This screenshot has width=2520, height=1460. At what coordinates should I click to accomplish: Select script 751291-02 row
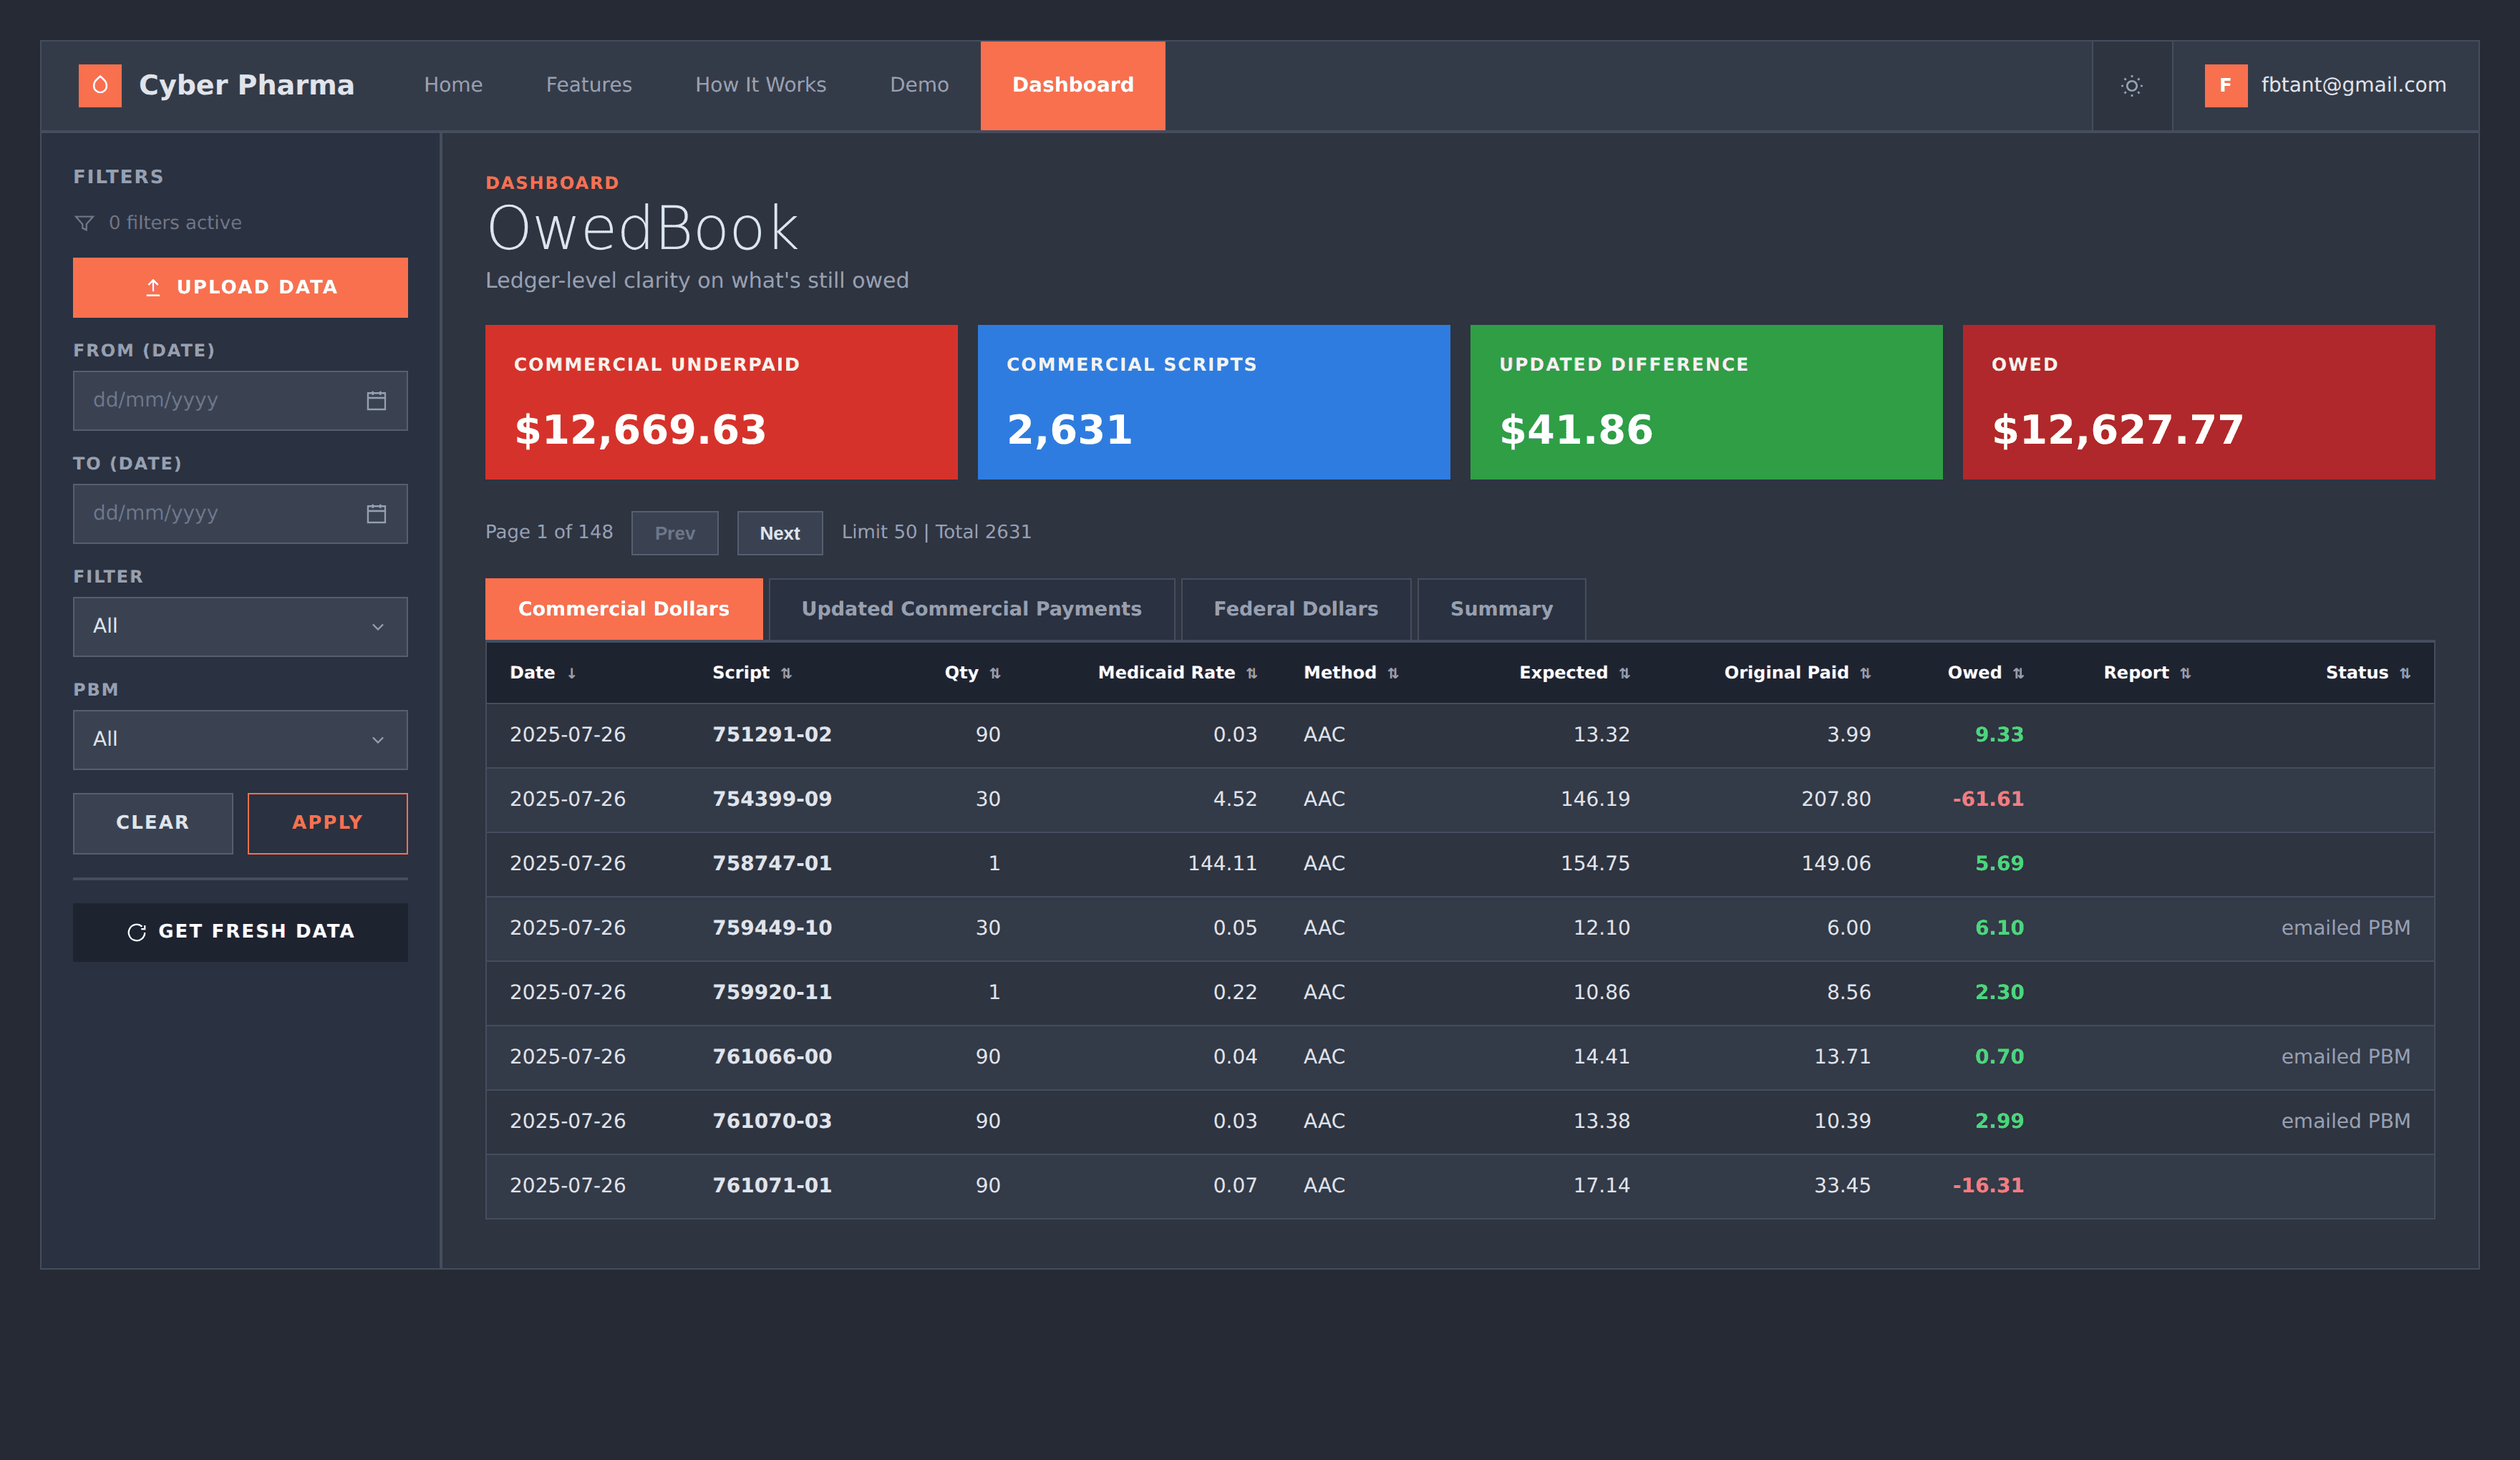[1460, 736]
